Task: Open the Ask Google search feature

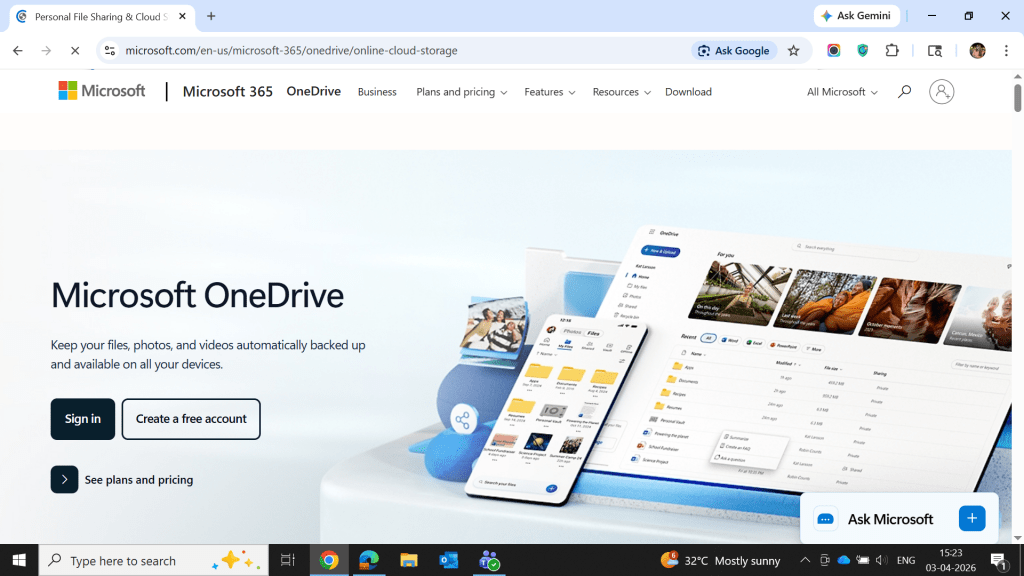Action: (x=734, y=50)
